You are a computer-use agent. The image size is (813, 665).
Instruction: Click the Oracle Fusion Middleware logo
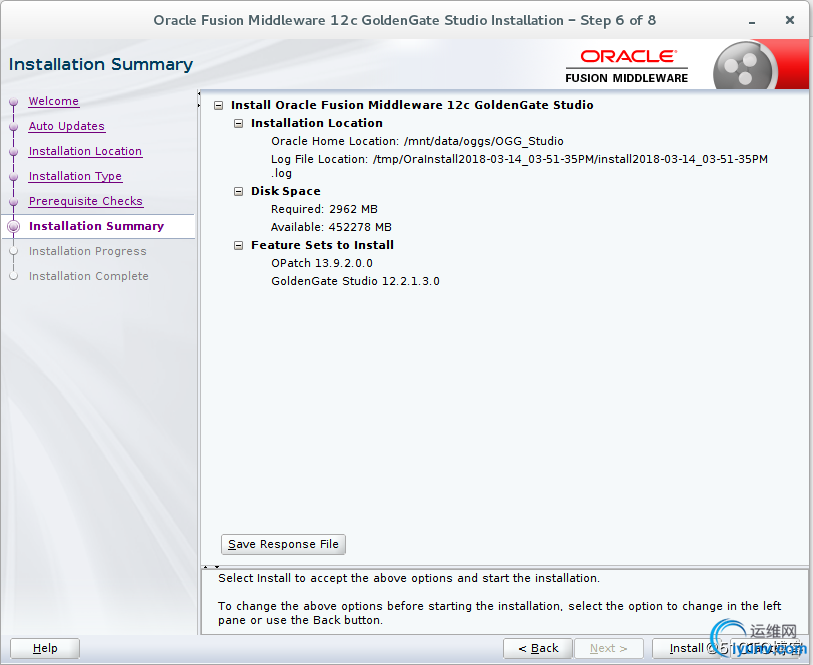(x=626, y=66)
